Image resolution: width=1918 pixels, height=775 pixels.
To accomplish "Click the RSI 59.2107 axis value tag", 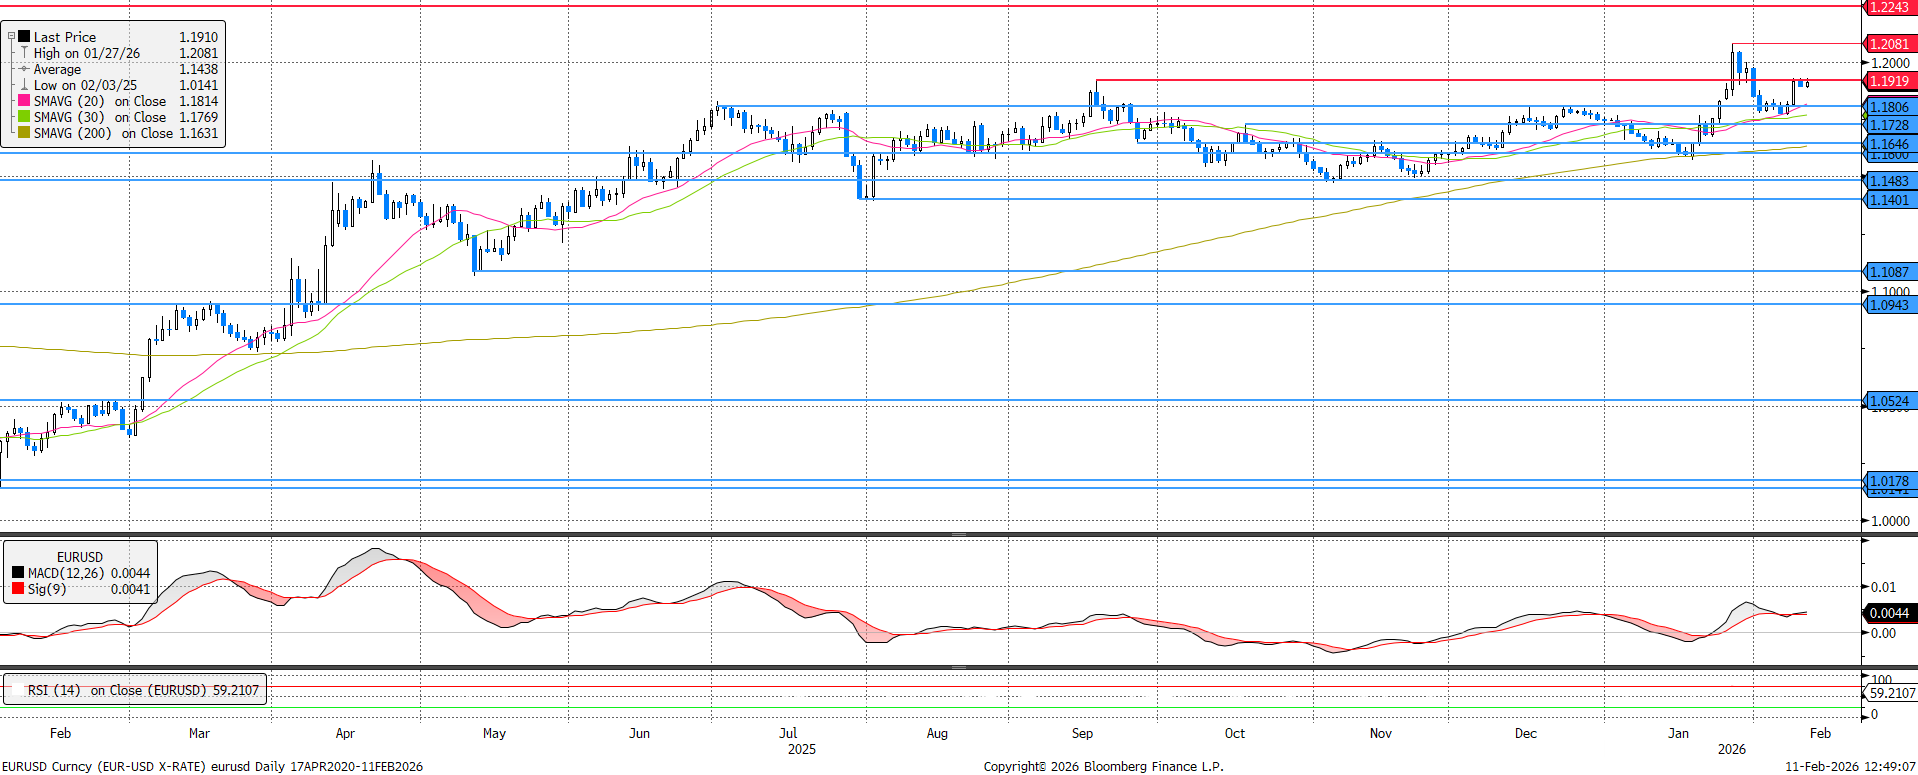I will pyautogui.click(x=1892, y=693).
